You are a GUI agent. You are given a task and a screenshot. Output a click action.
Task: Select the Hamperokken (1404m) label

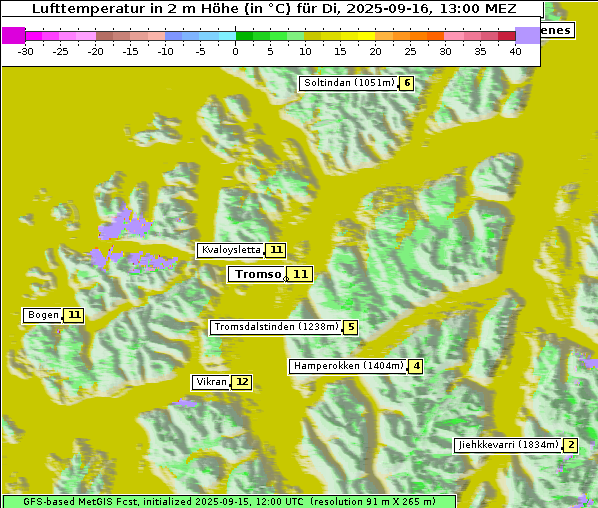point(348,366)
